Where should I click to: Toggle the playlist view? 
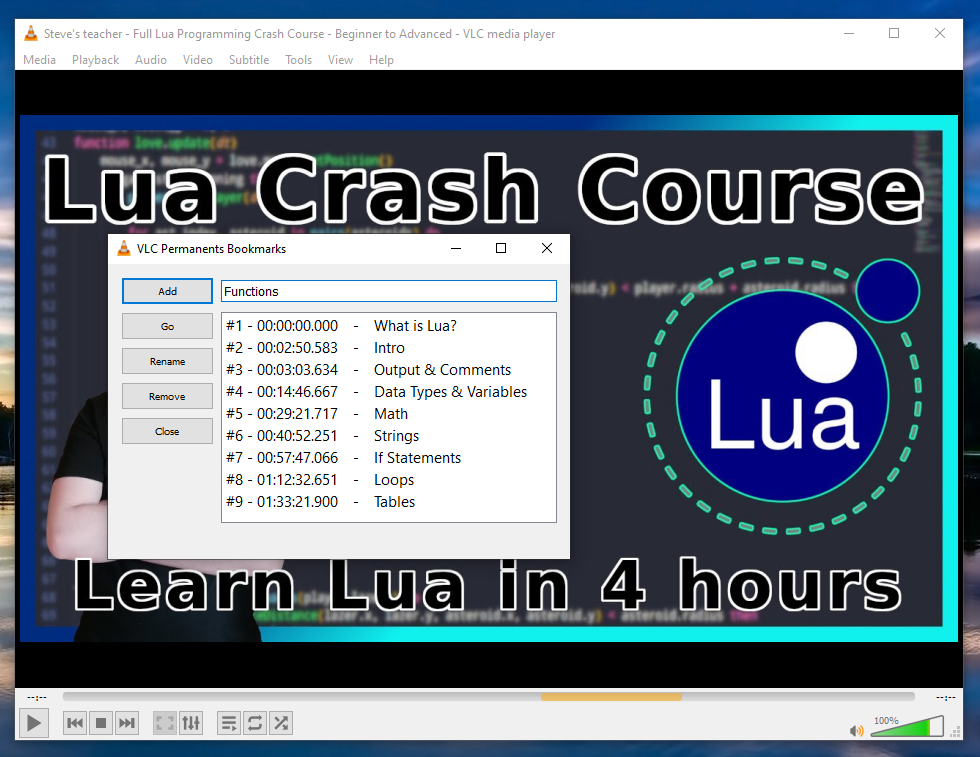point(229,723)
